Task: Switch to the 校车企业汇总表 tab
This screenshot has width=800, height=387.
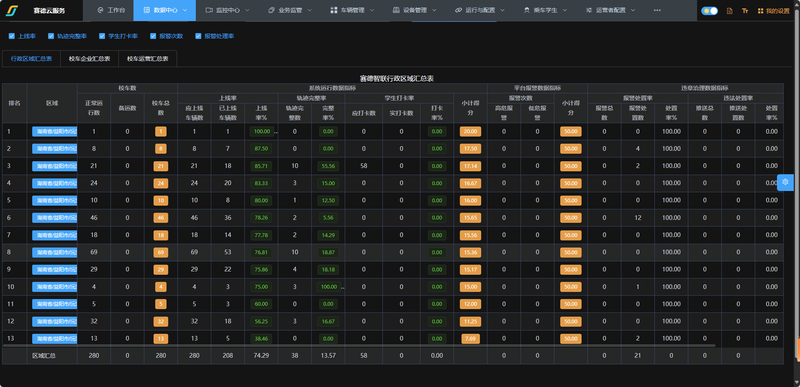Action: click(90, 59)
